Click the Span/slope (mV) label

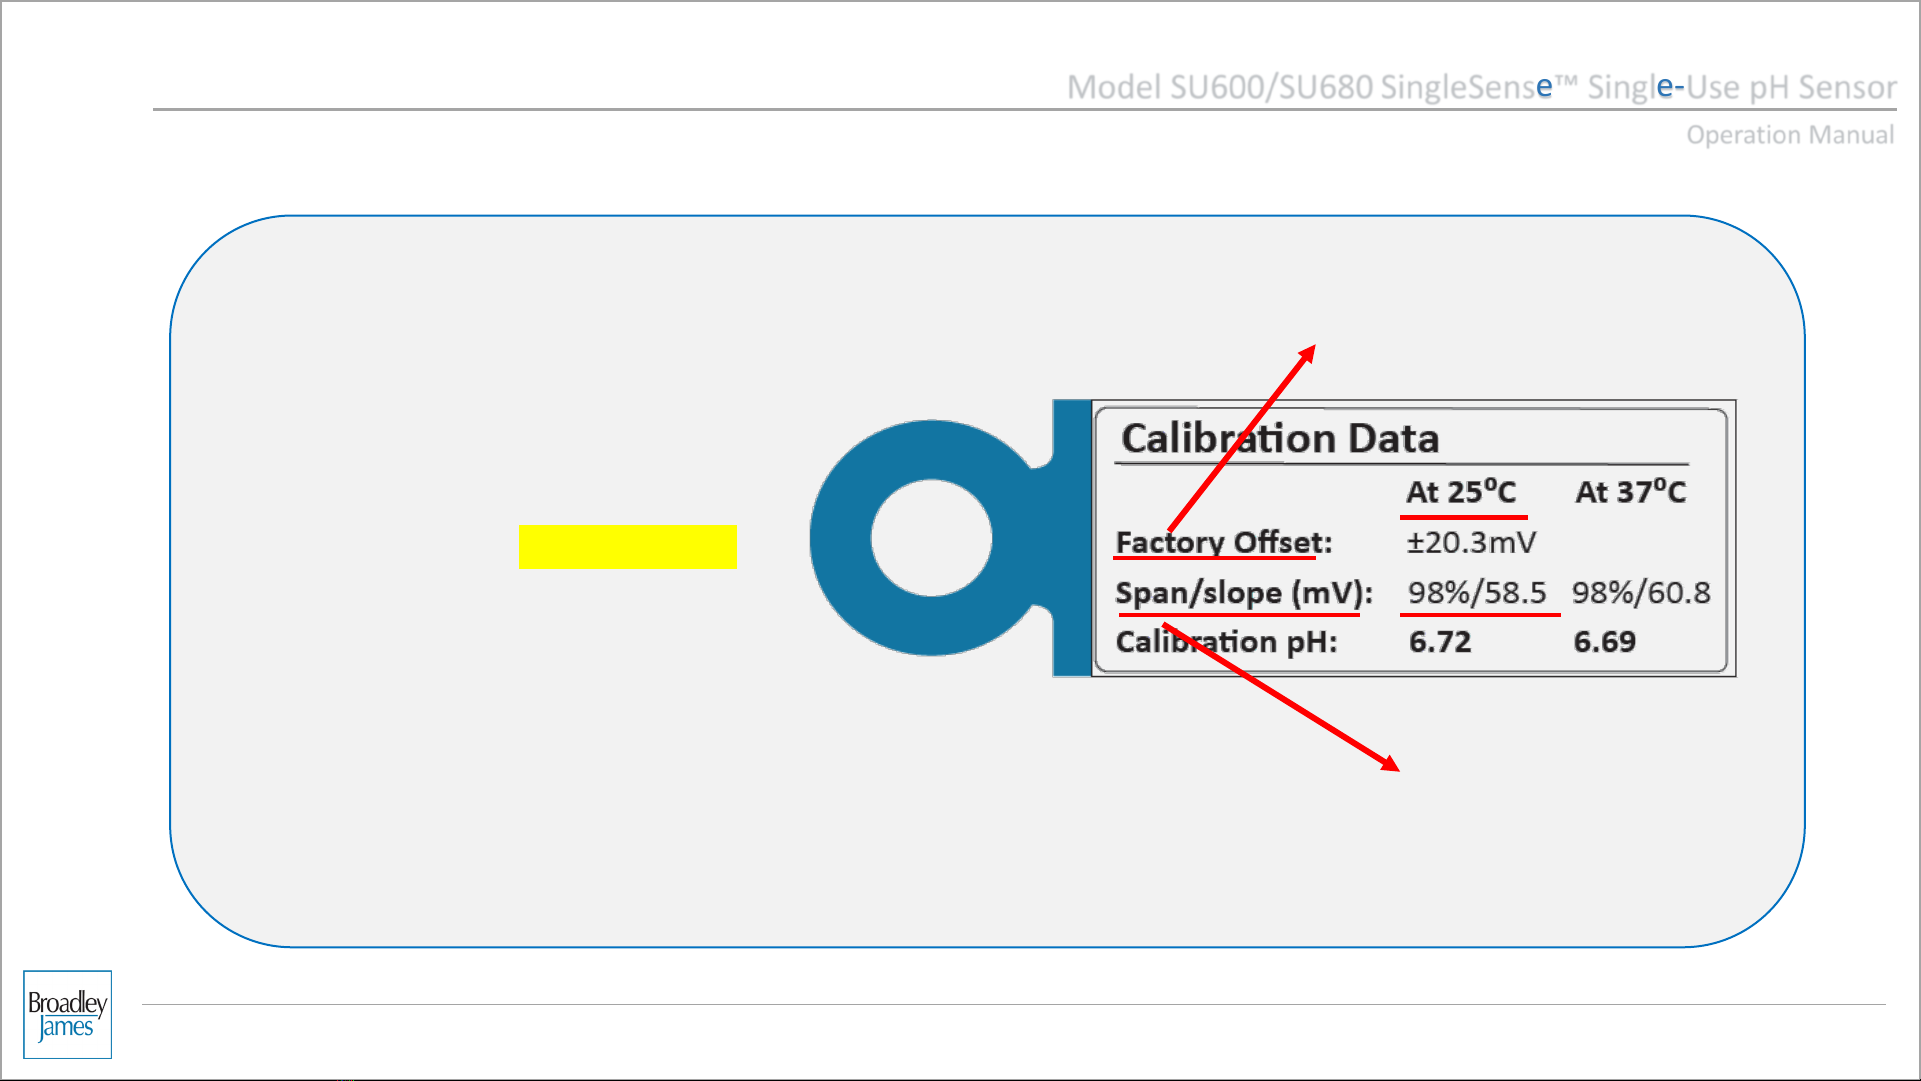(1243, 593)
